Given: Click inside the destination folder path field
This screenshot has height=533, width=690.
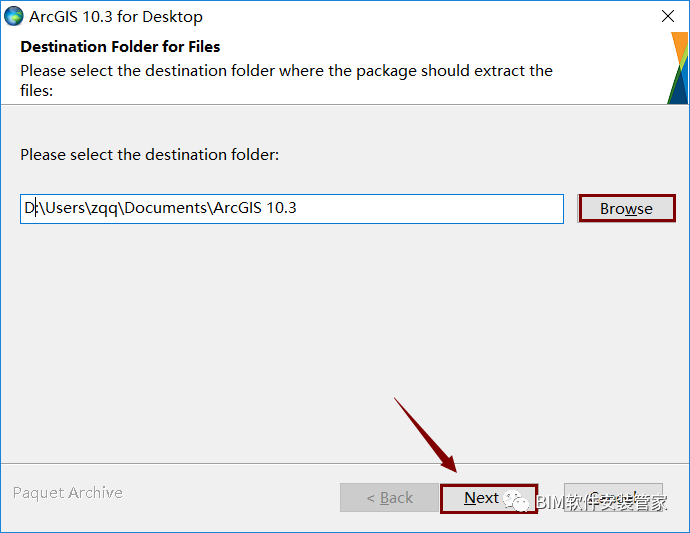Looking at the screenshot, I should 292,209.
